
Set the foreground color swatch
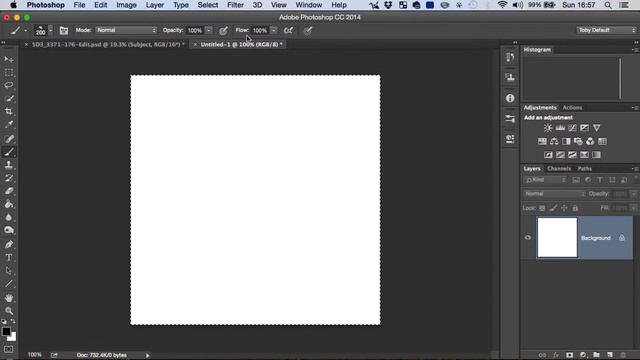click(x=6, y=331)
